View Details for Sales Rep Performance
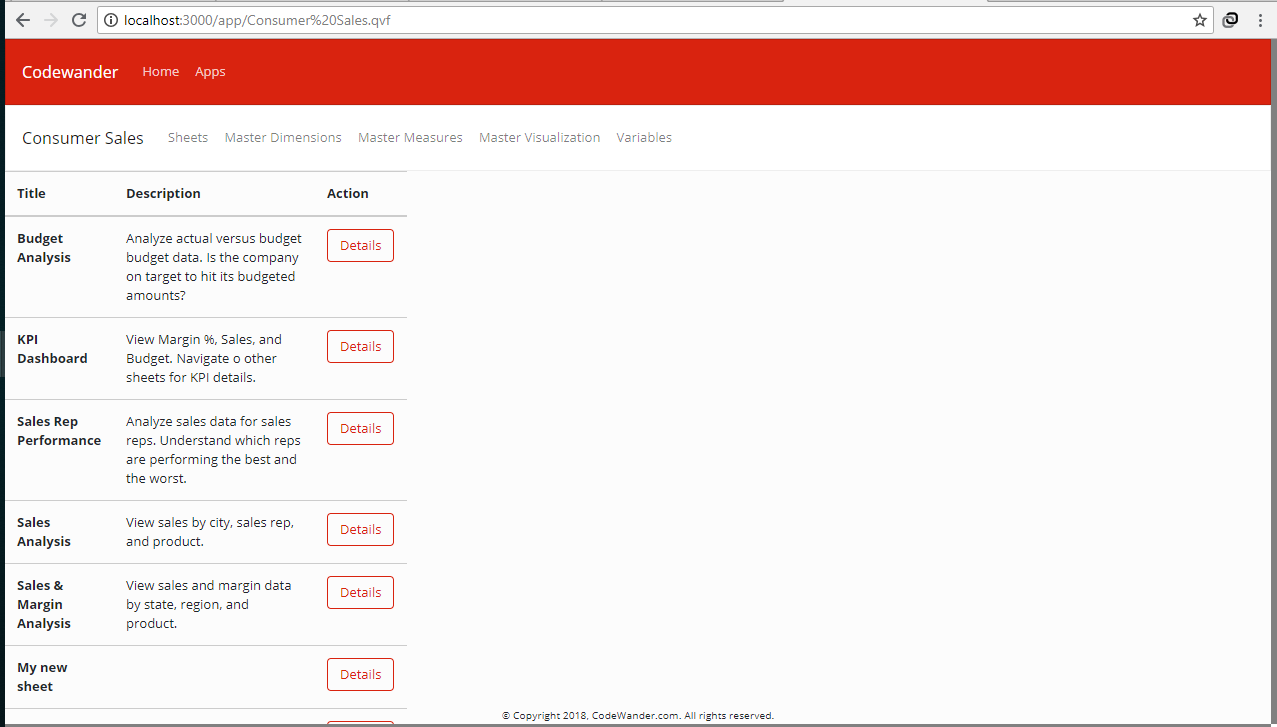Screen dimensions: 1277x727 pyautogui.click(x=360, y=429)
